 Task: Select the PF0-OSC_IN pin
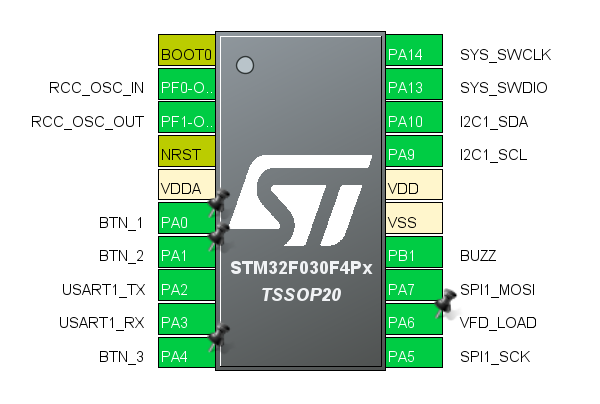click(186, 86)
